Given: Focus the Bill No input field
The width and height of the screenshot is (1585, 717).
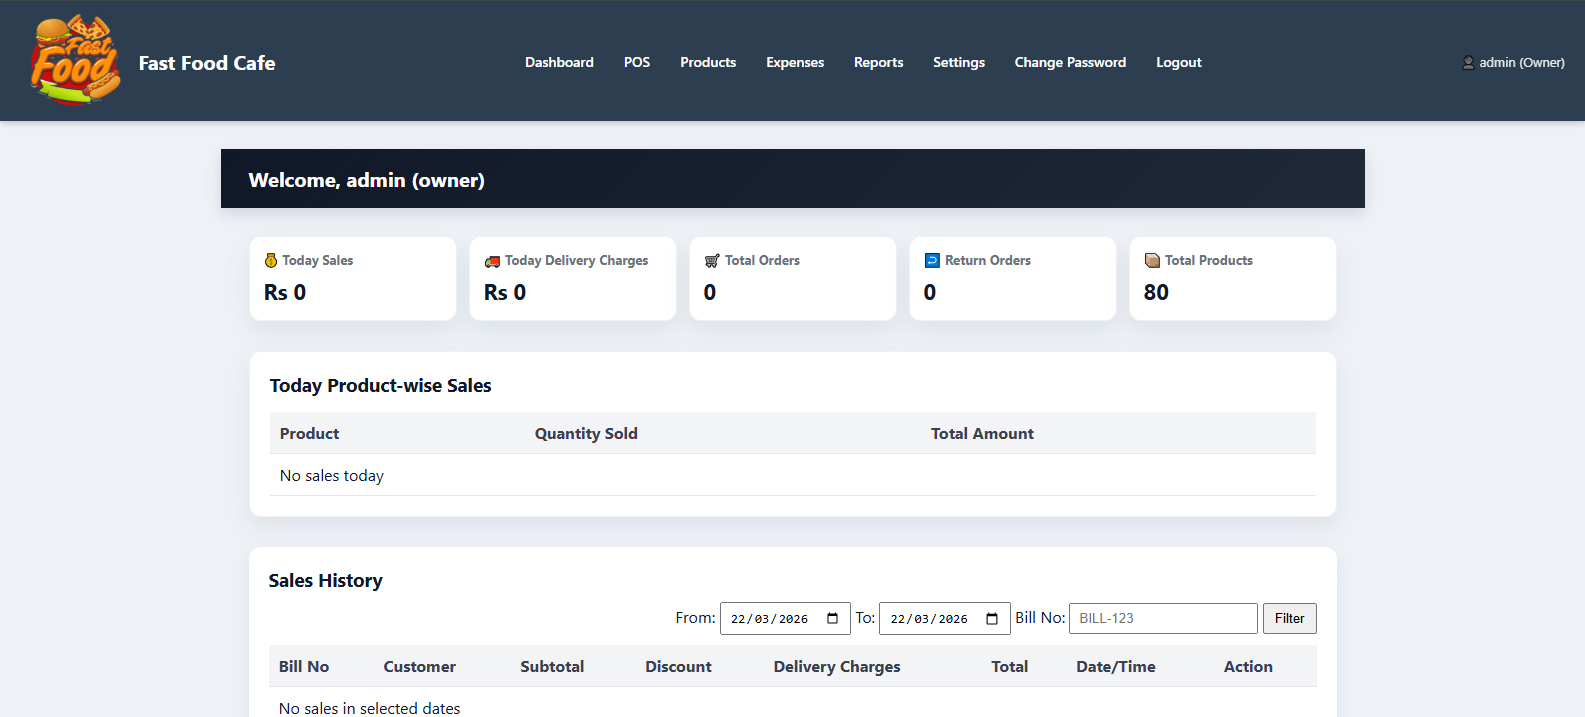Looking at the screenshot, I should (1162, 619).
